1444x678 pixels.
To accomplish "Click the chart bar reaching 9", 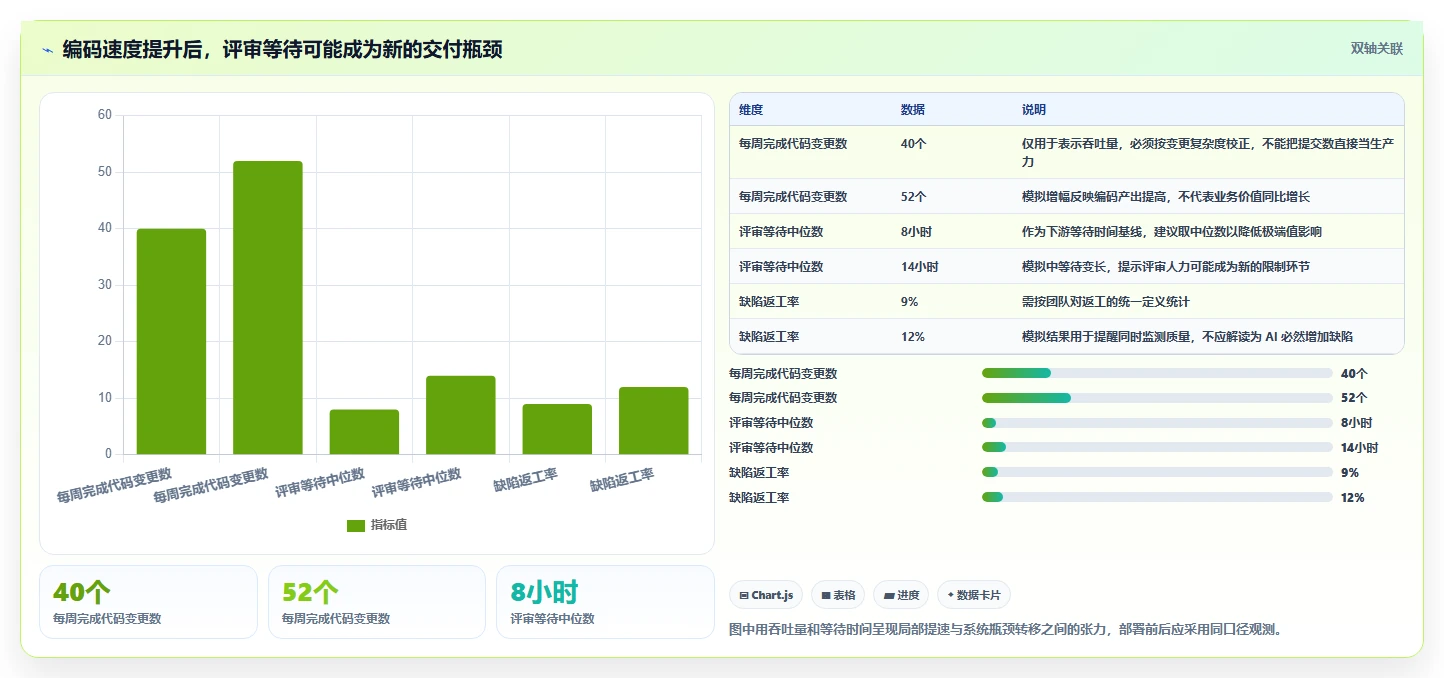I will pos(557,429).
